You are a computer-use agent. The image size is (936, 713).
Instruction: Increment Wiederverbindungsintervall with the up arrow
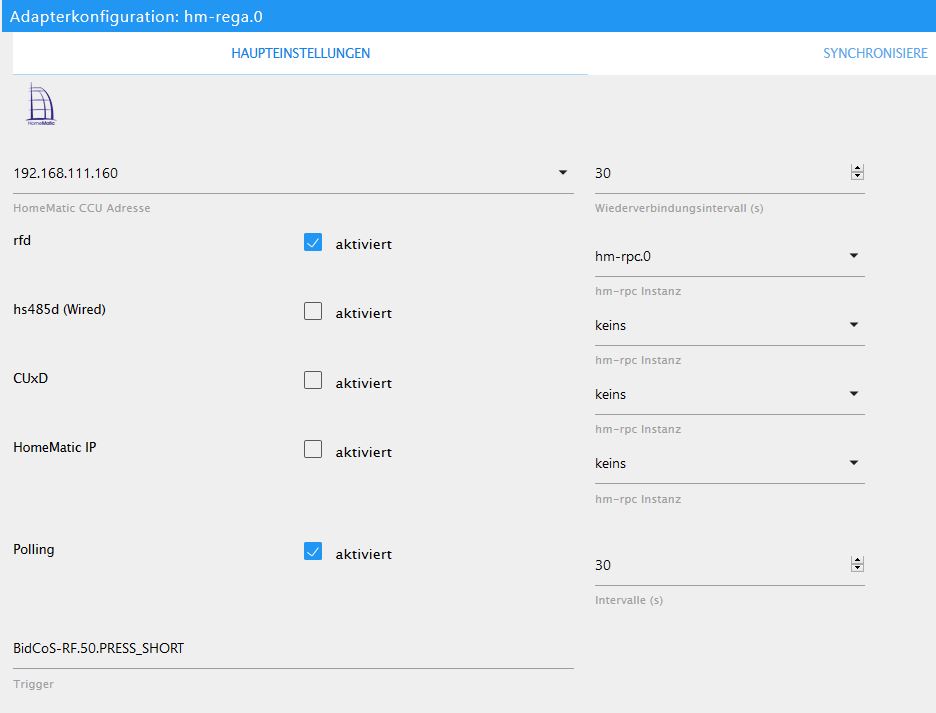(x=857, y=167)
